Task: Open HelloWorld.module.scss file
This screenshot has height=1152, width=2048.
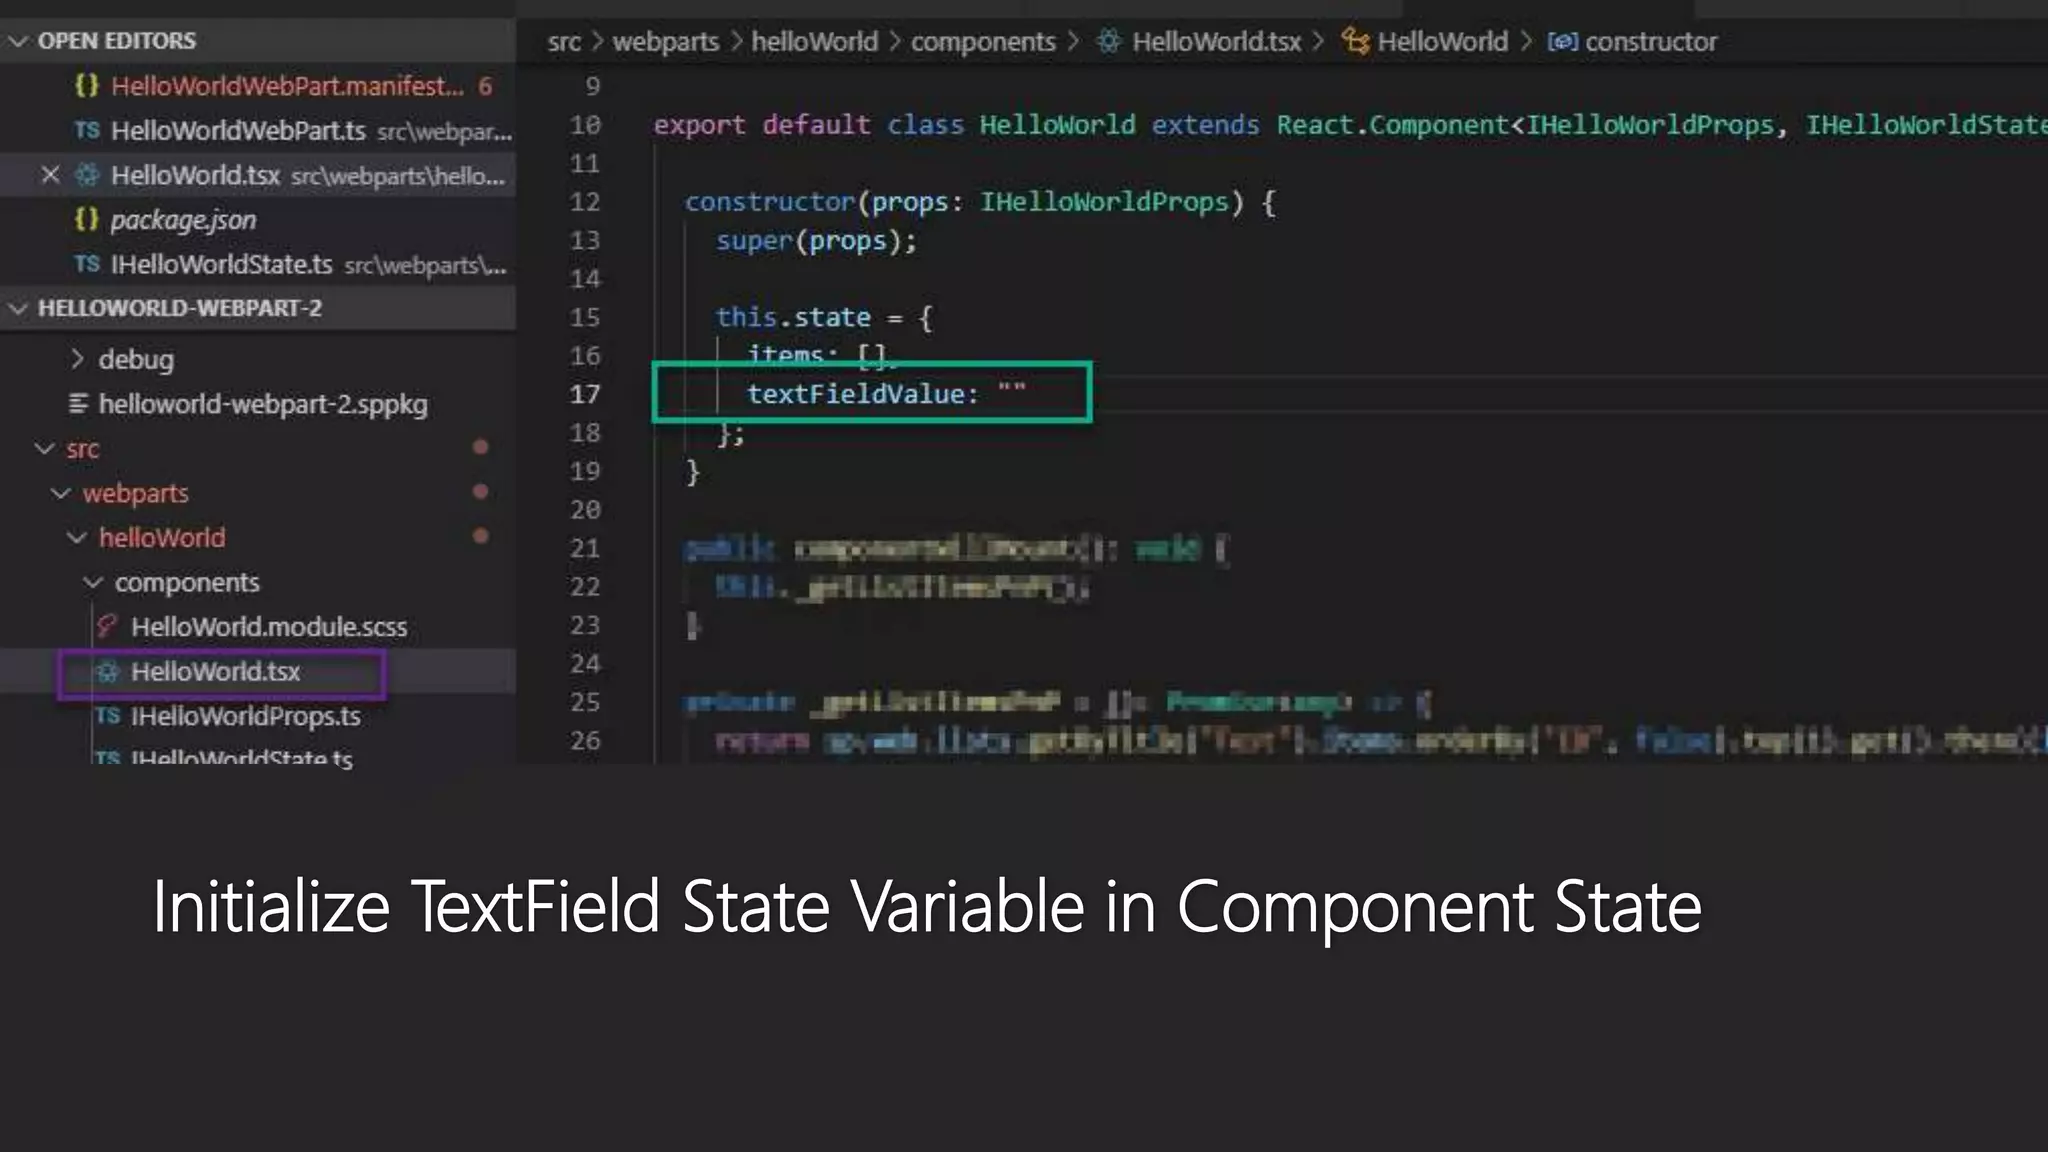Action: (x=269, y=627)
